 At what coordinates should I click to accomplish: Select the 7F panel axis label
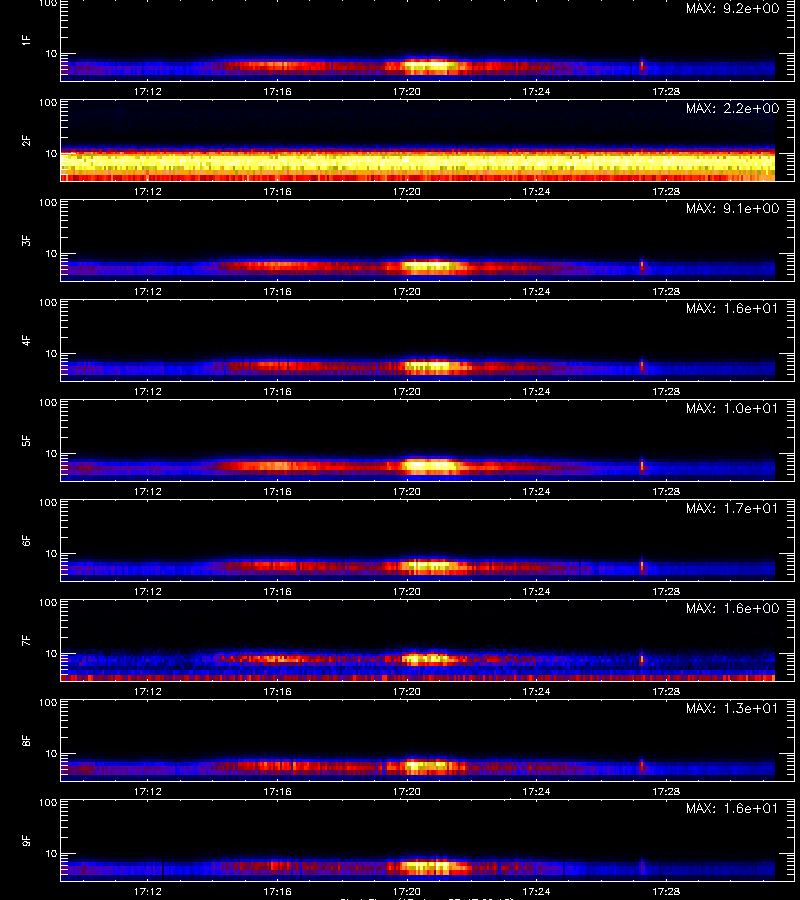26,640
